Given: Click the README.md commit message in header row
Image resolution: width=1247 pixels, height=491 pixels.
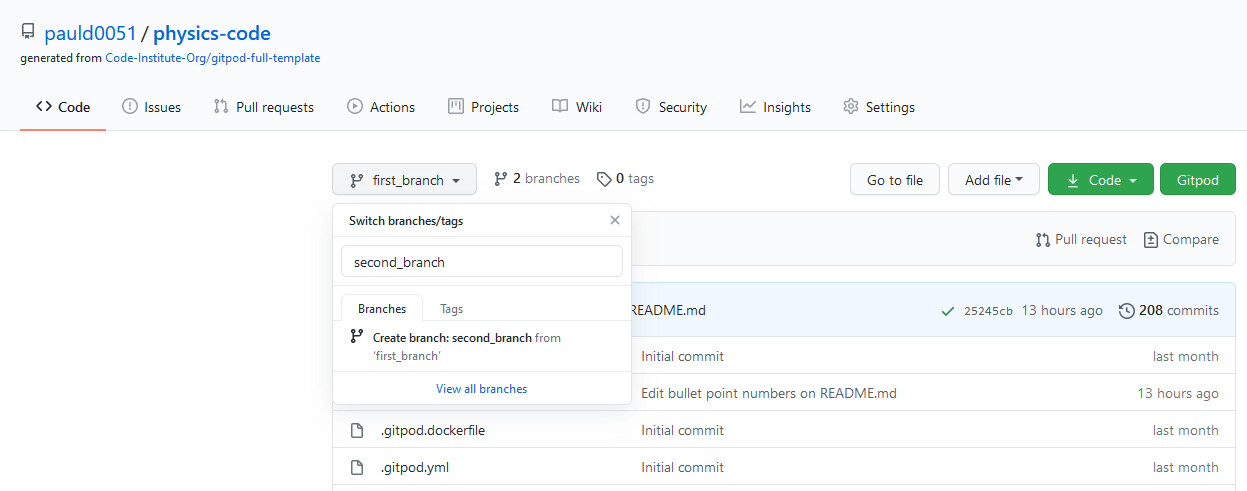Looking at the screenshot, I should [x=668, y=310].
